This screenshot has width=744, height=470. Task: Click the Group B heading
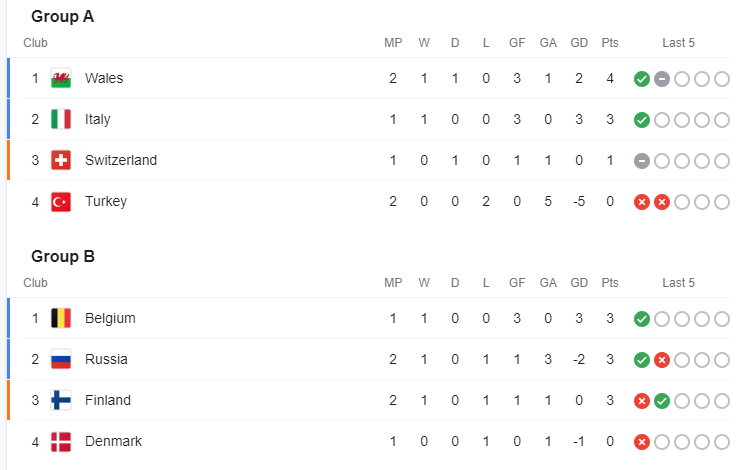pos(62,256)
